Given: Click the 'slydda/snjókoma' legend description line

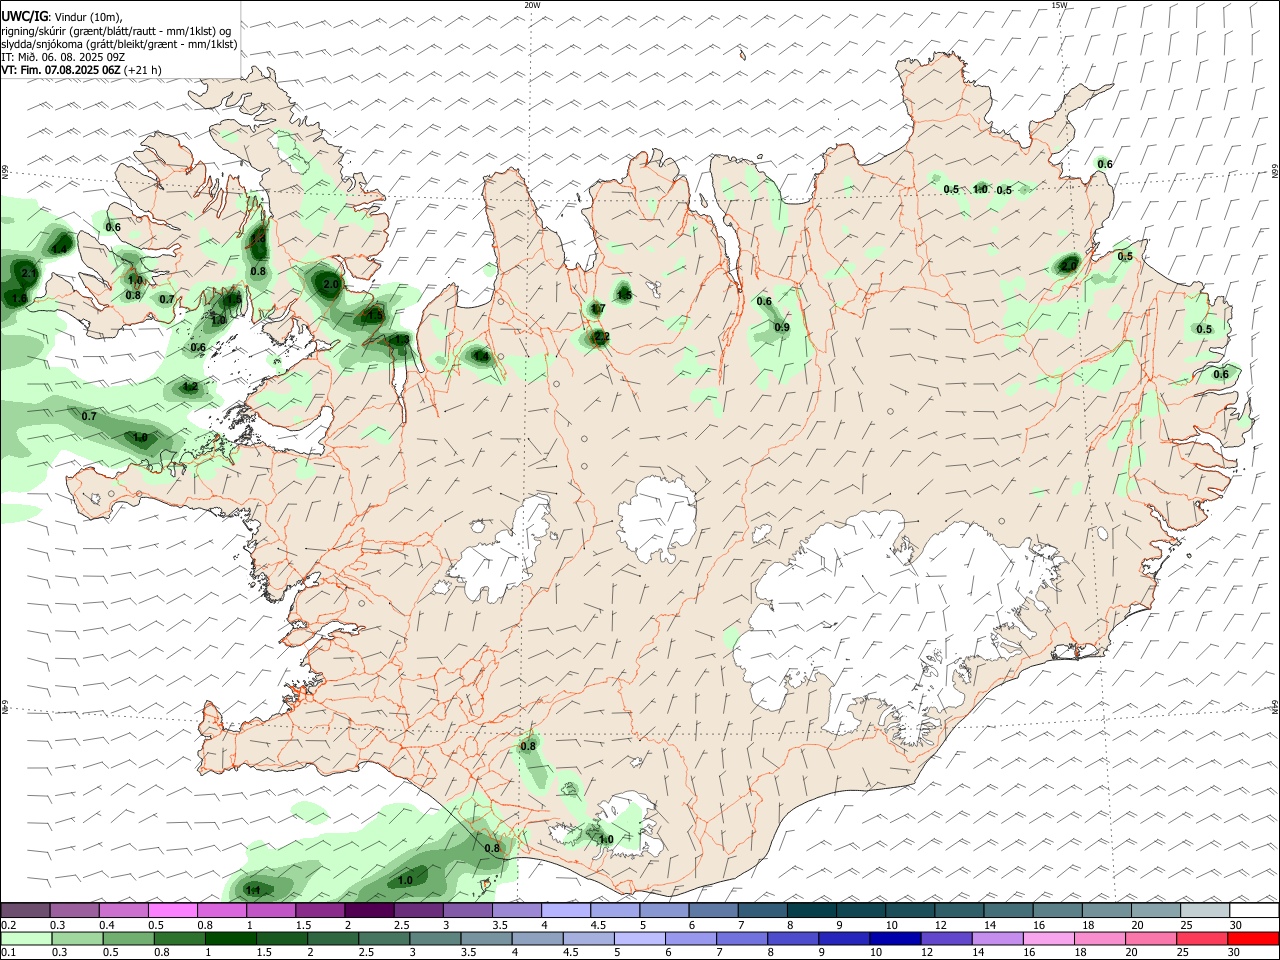Looking at the screenshot, I should [x=119, y=44].
